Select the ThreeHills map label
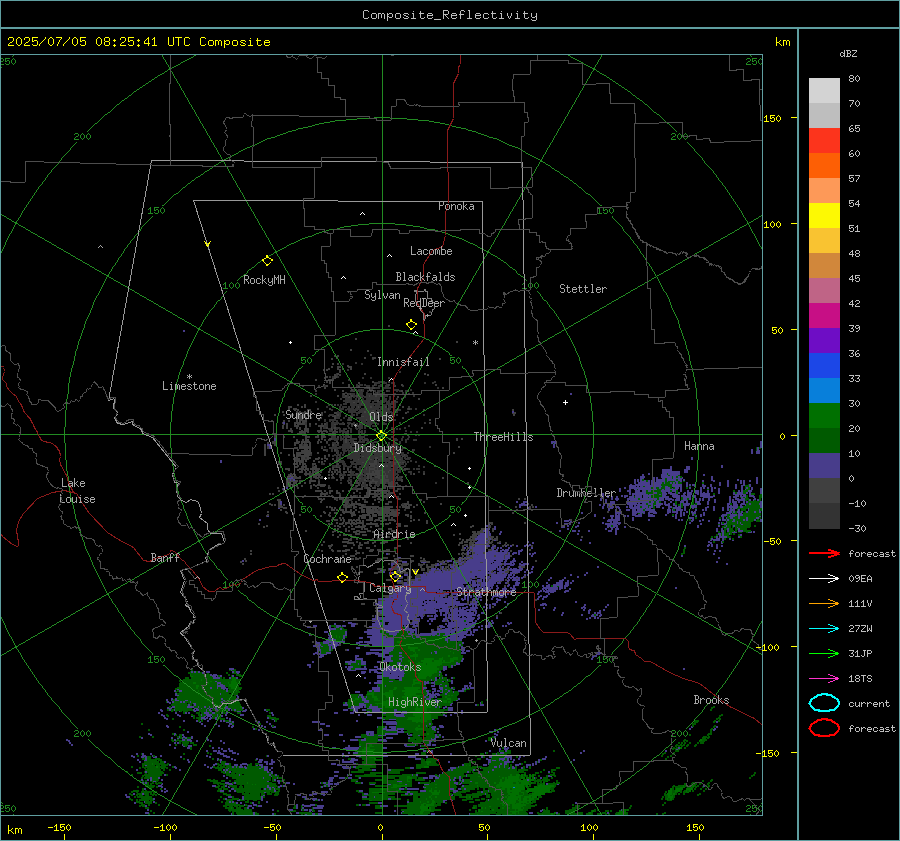 click(503, 437)
